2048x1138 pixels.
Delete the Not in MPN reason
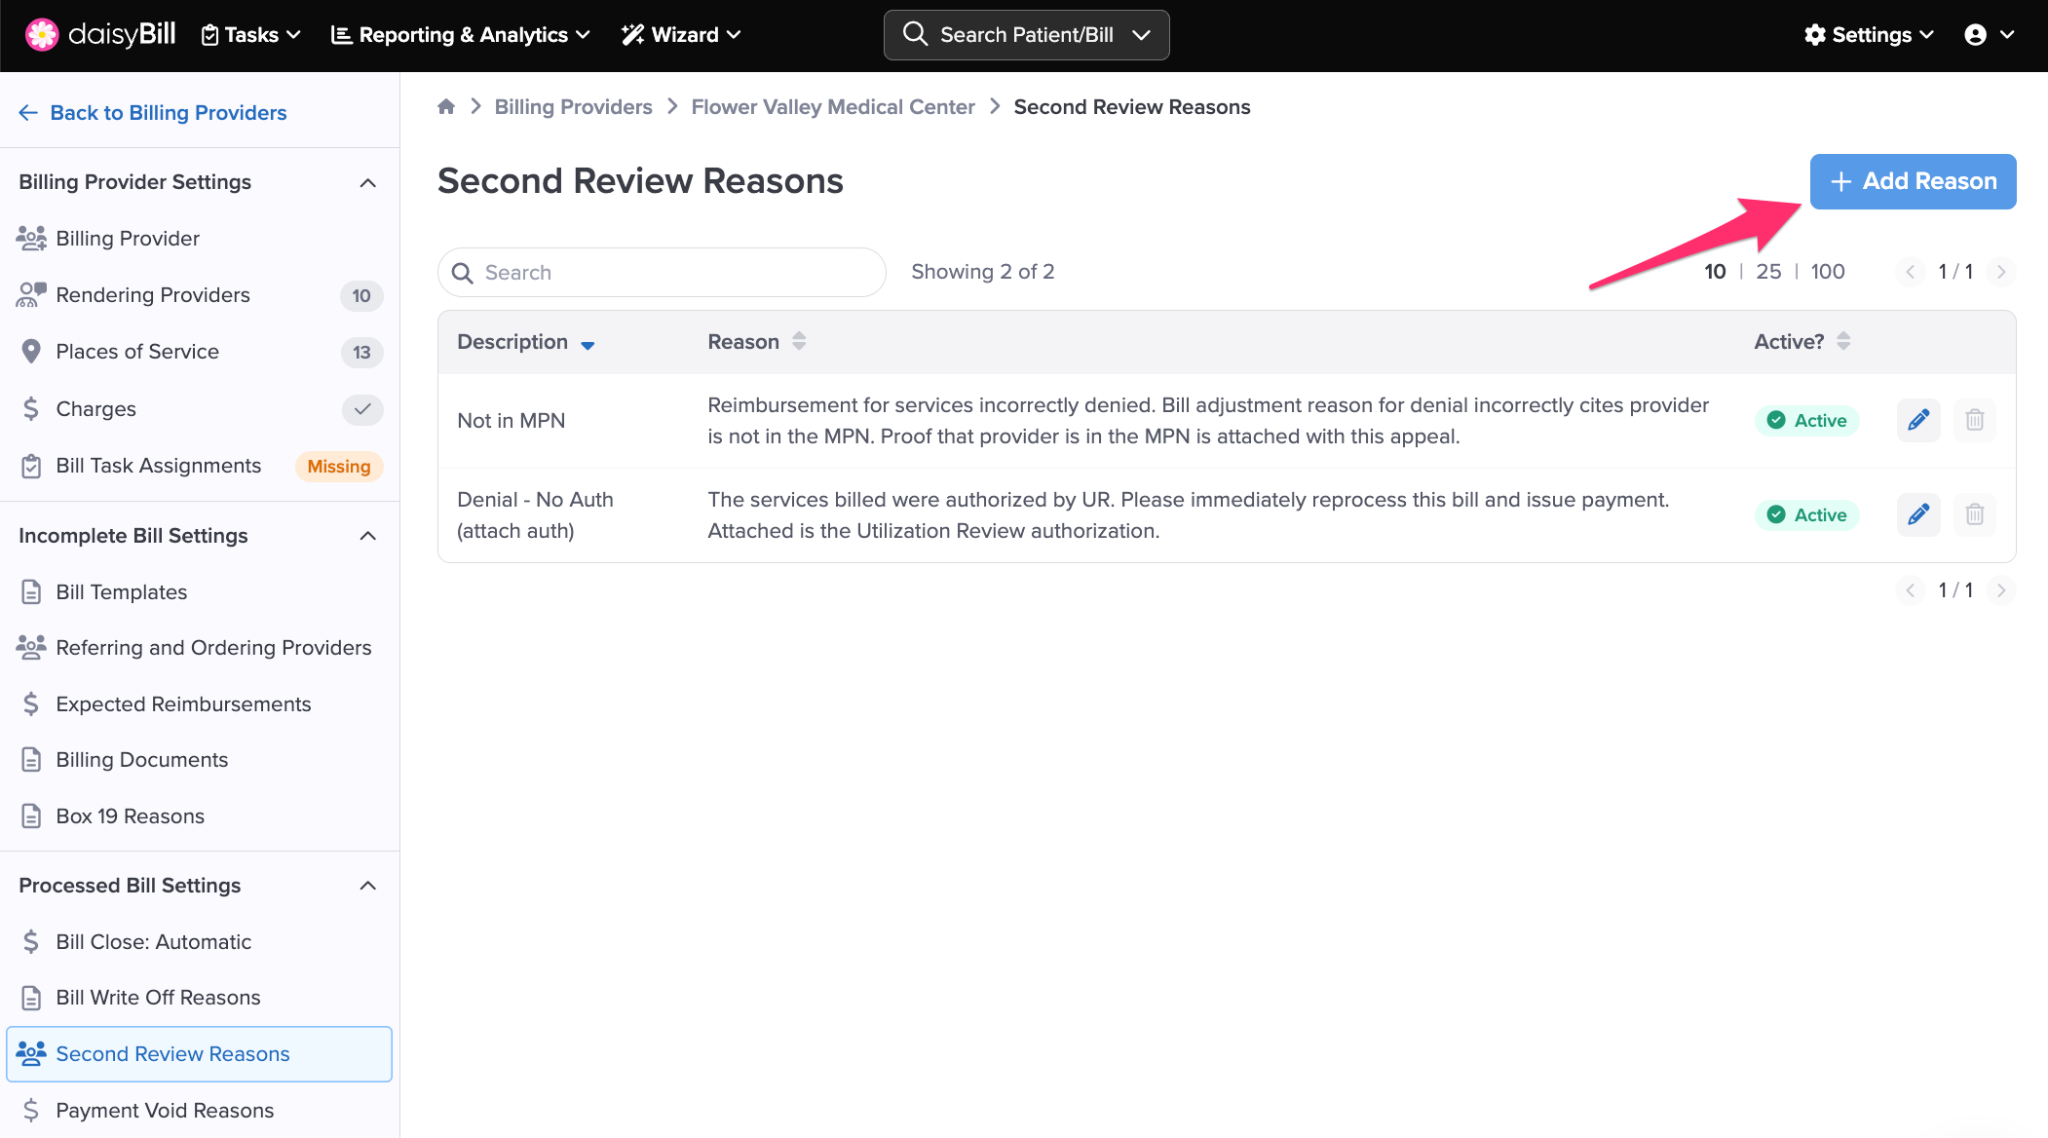[x=1974, y=420]
